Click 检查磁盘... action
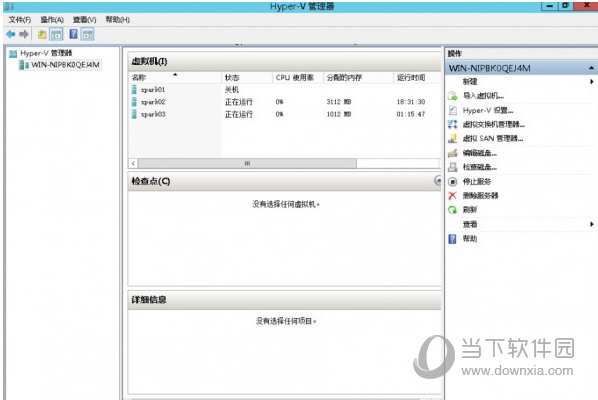This screenshot has height=400, width=598. click(x=480, y=167)
